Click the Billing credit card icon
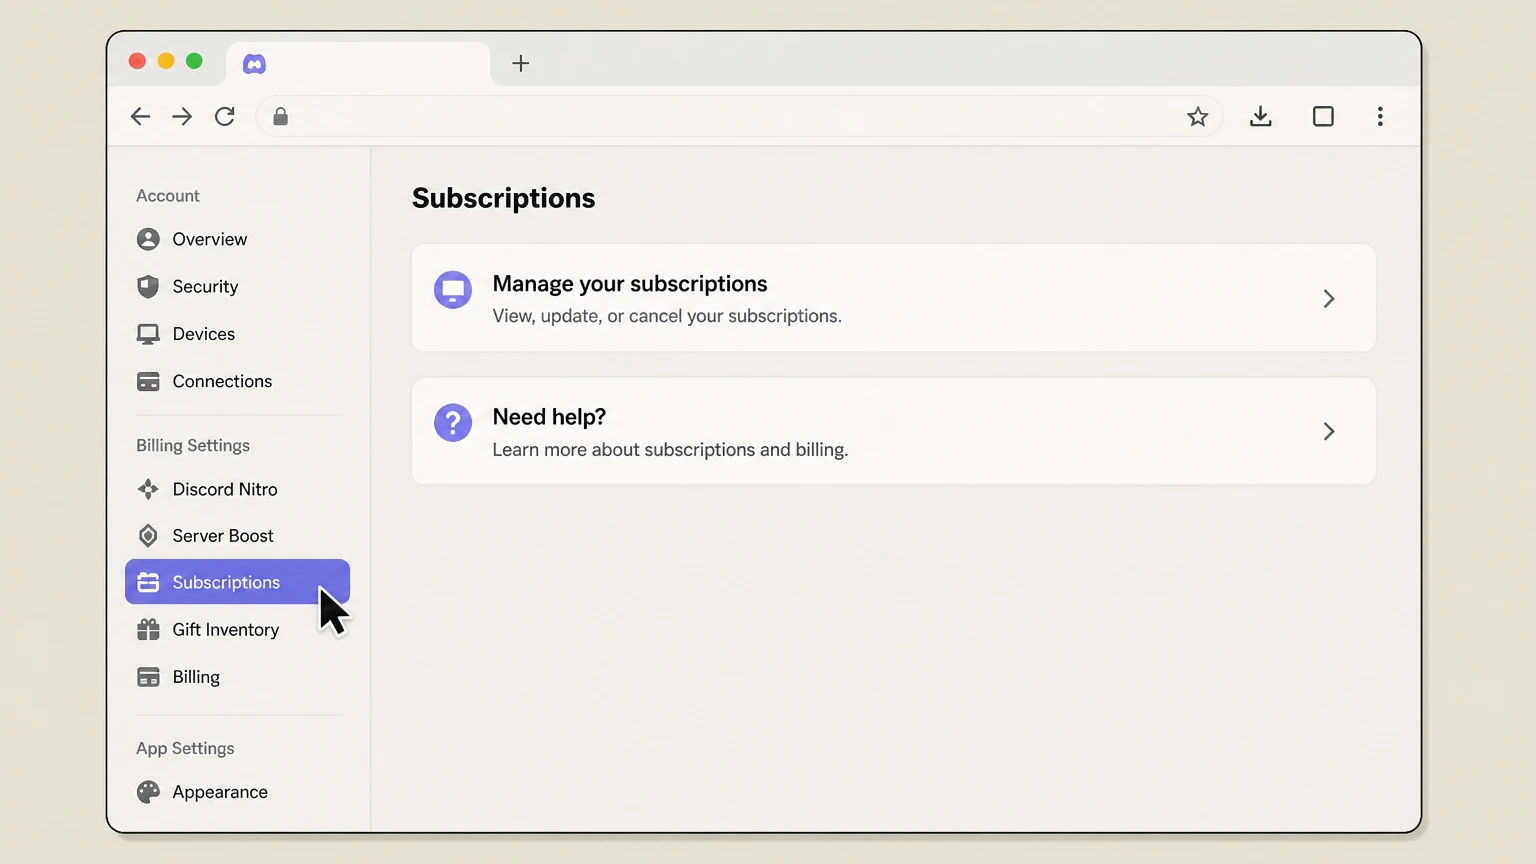 tap(148, 677)
